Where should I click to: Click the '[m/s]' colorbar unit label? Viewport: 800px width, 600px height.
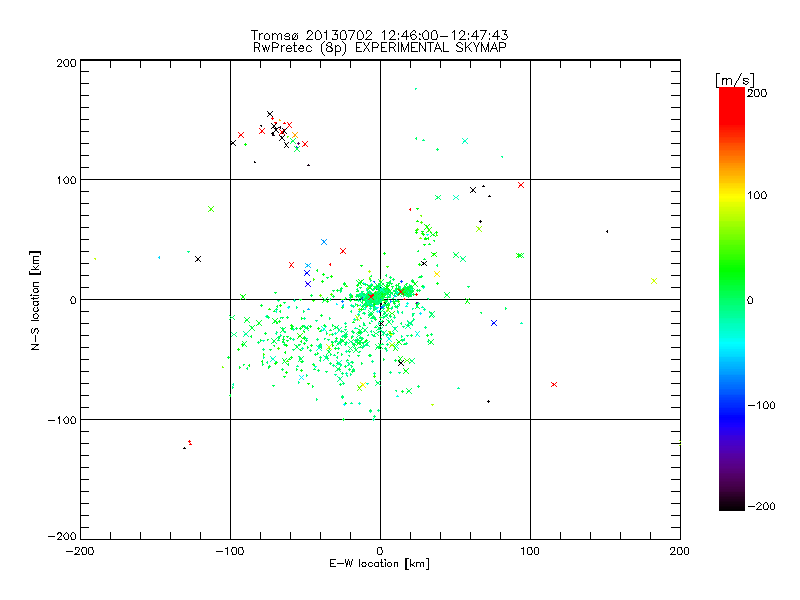pos(735,80)
